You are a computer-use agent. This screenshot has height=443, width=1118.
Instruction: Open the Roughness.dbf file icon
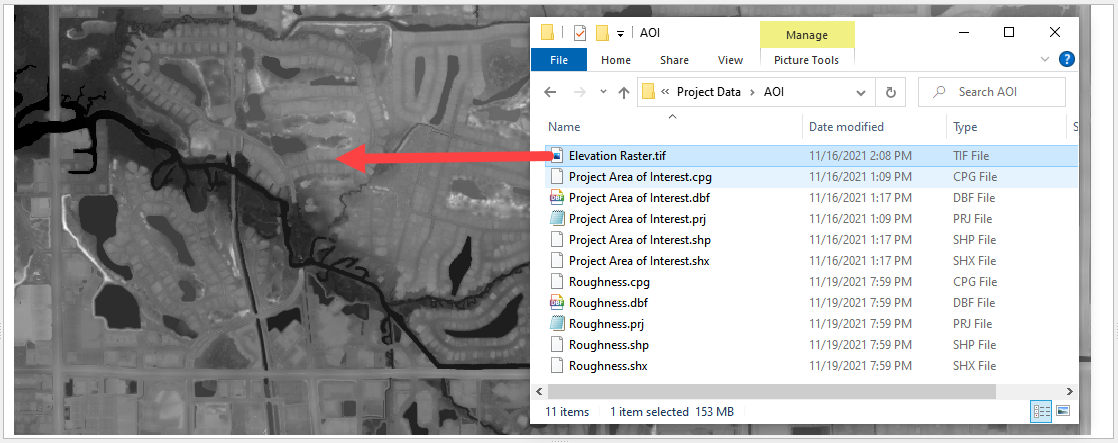(557, 303)
